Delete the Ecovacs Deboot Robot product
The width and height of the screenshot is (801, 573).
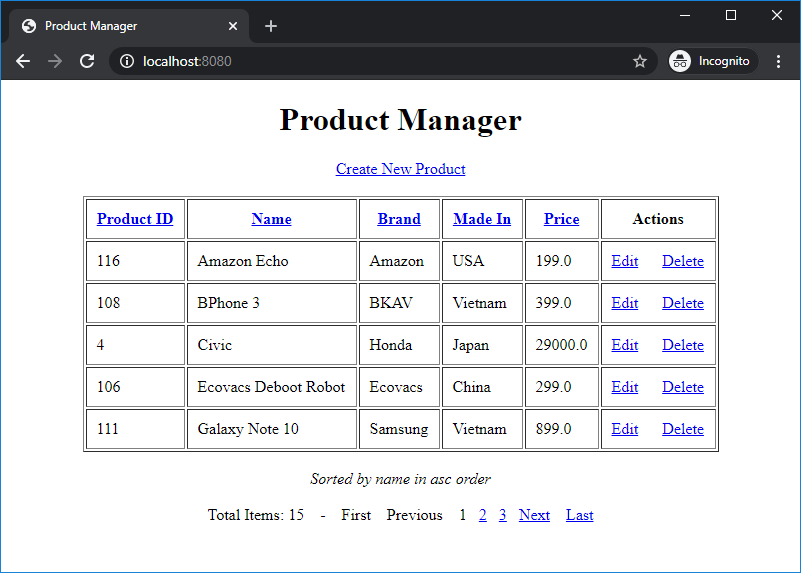point(683,387)
